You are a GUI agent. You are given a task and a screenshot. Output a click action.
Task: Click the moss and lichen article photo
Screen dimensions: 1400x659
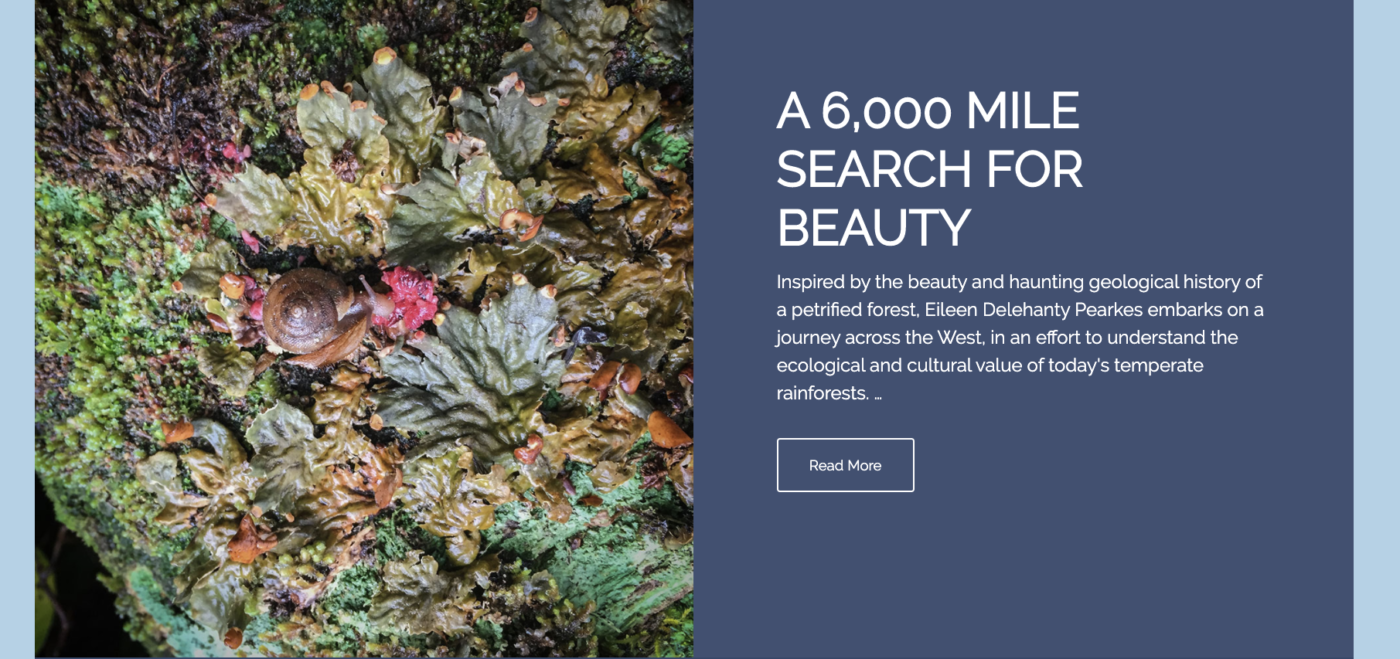(x=364, y=329)
